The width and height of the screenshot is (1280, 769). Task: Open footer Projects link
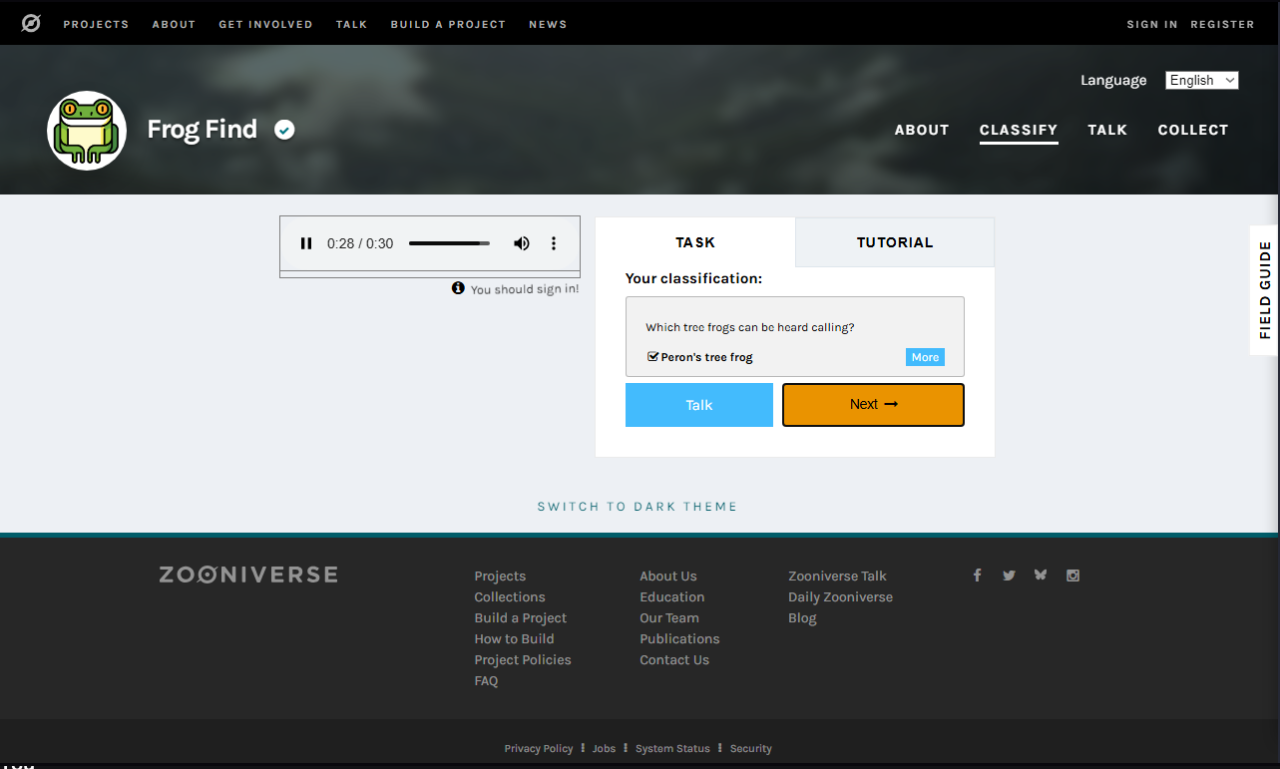click(x=500, y=576)
